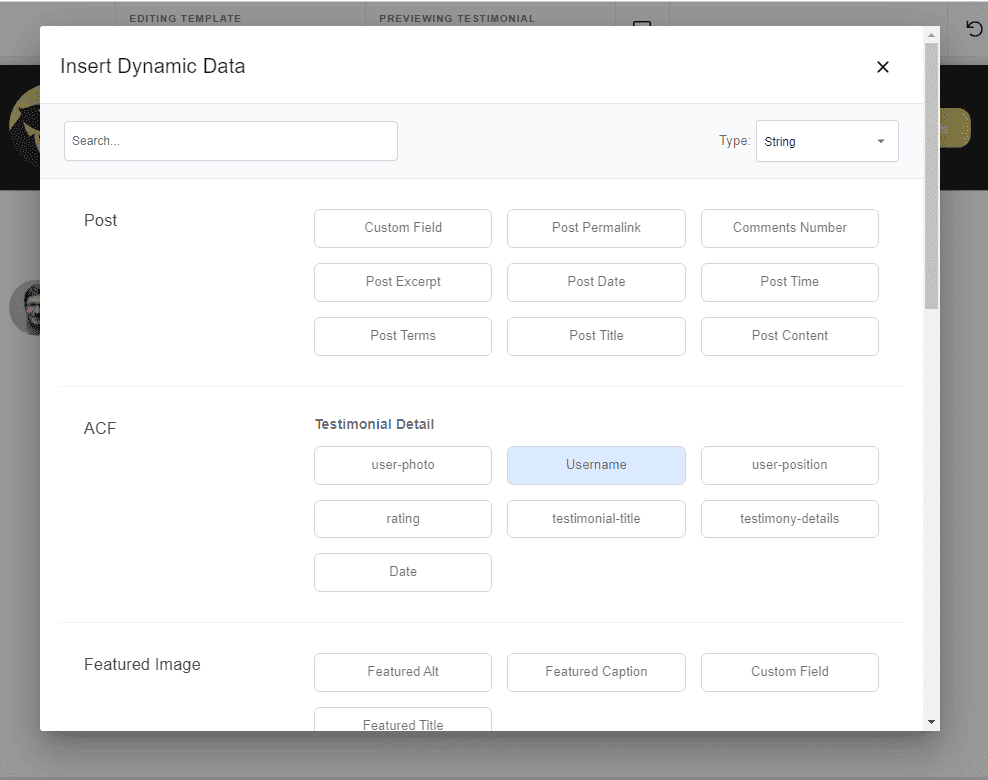Screen dimensions: 988x780
Task: Click Editing Template label in top bar
Action: [185, 18]
